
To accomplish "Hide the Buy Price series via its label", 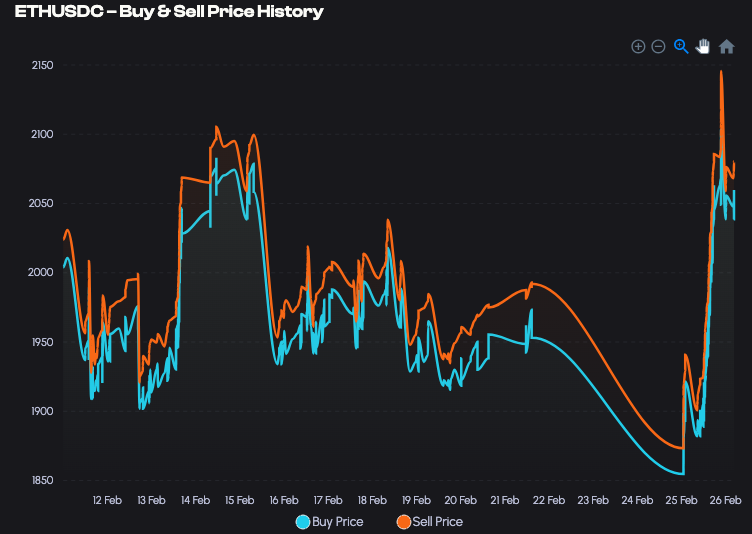I will pos(337,522).
